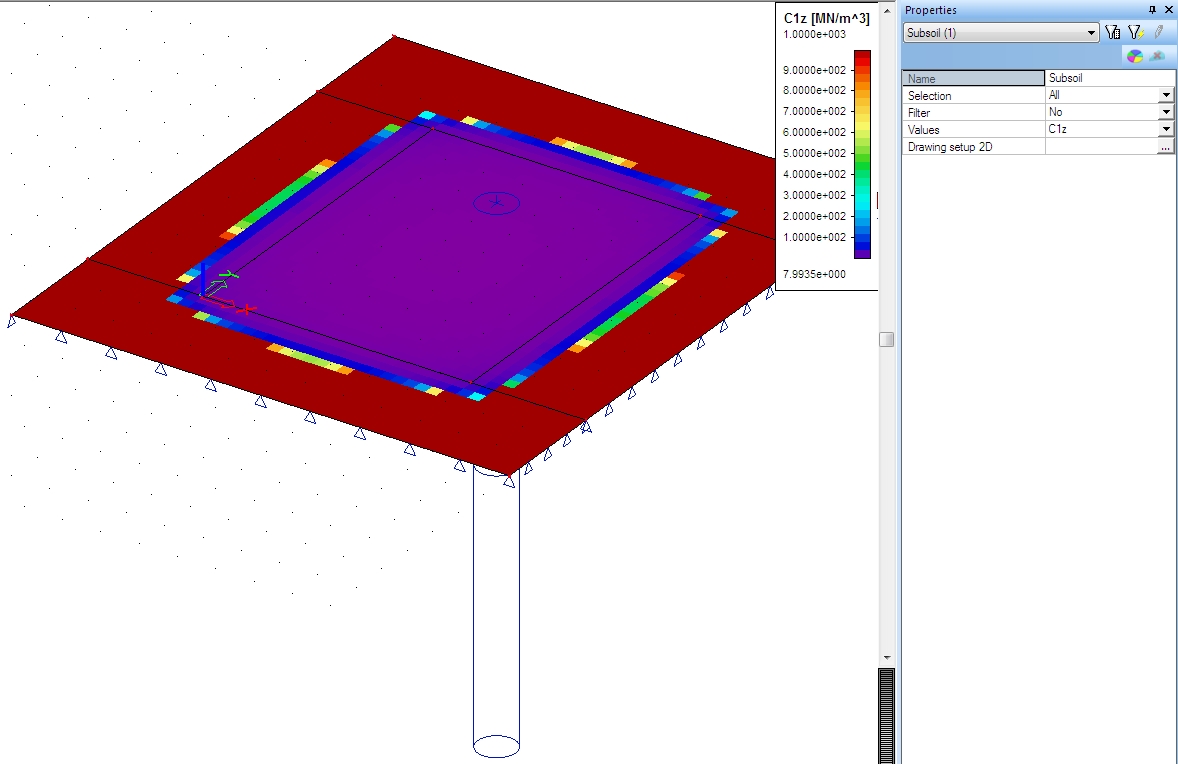Click the colorful pie chart icon
Screen dimensions: 1178x764
(1135, 56)
